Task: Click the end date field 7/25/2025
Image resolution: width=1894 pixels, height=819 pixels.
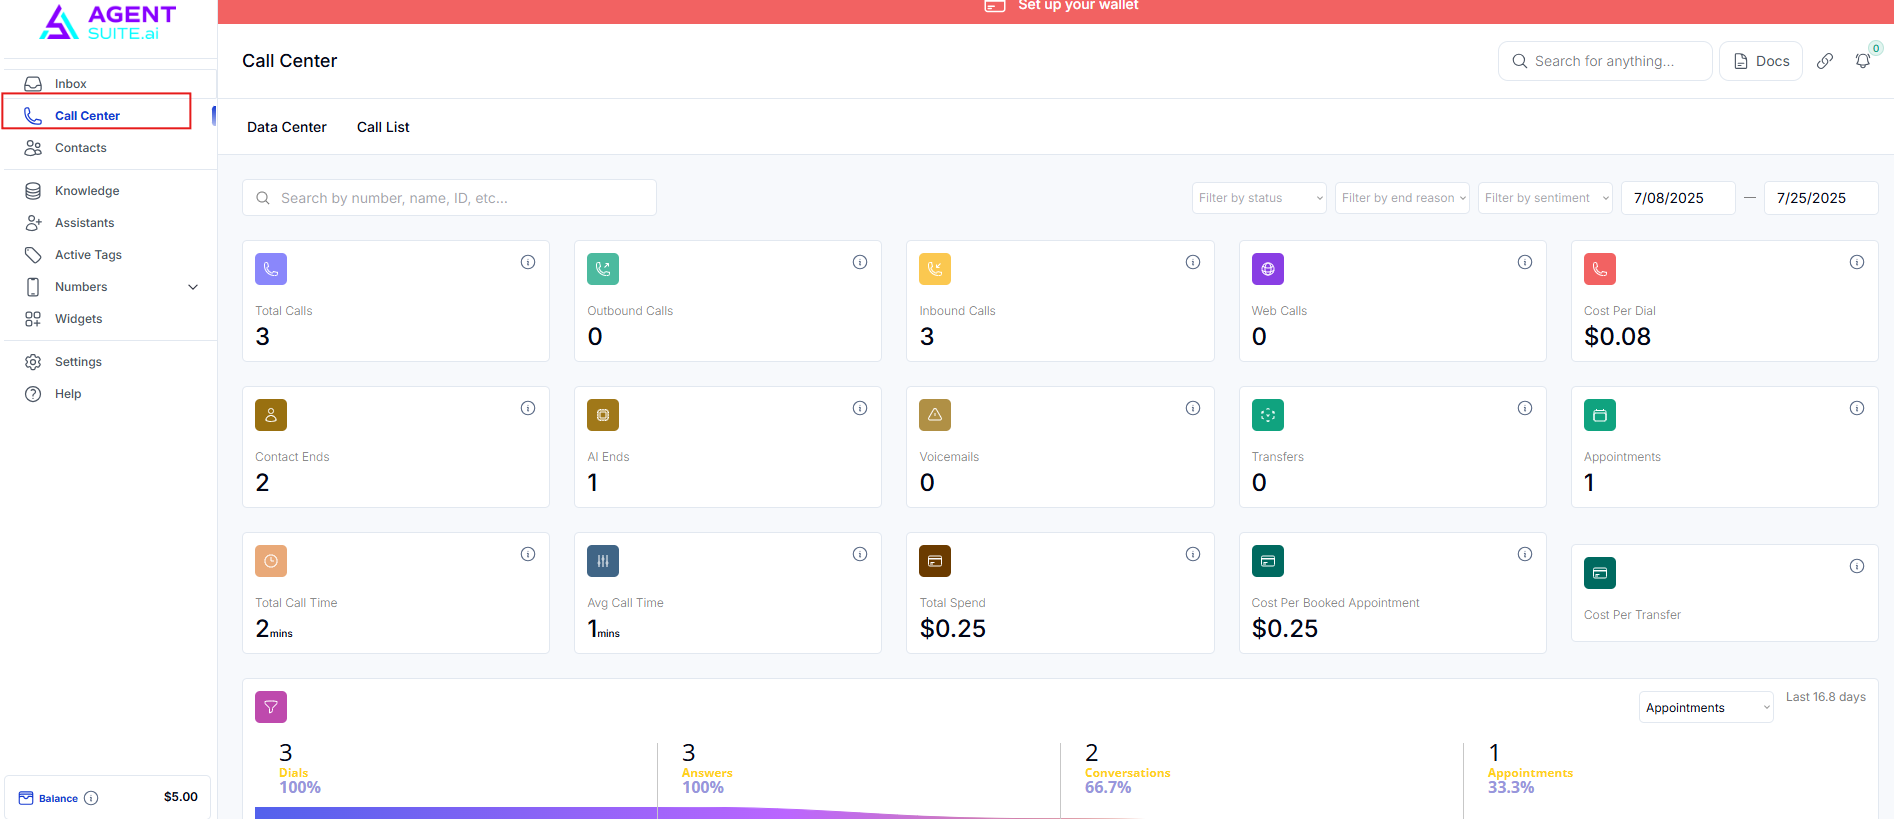Action: tap(1821, 198)
